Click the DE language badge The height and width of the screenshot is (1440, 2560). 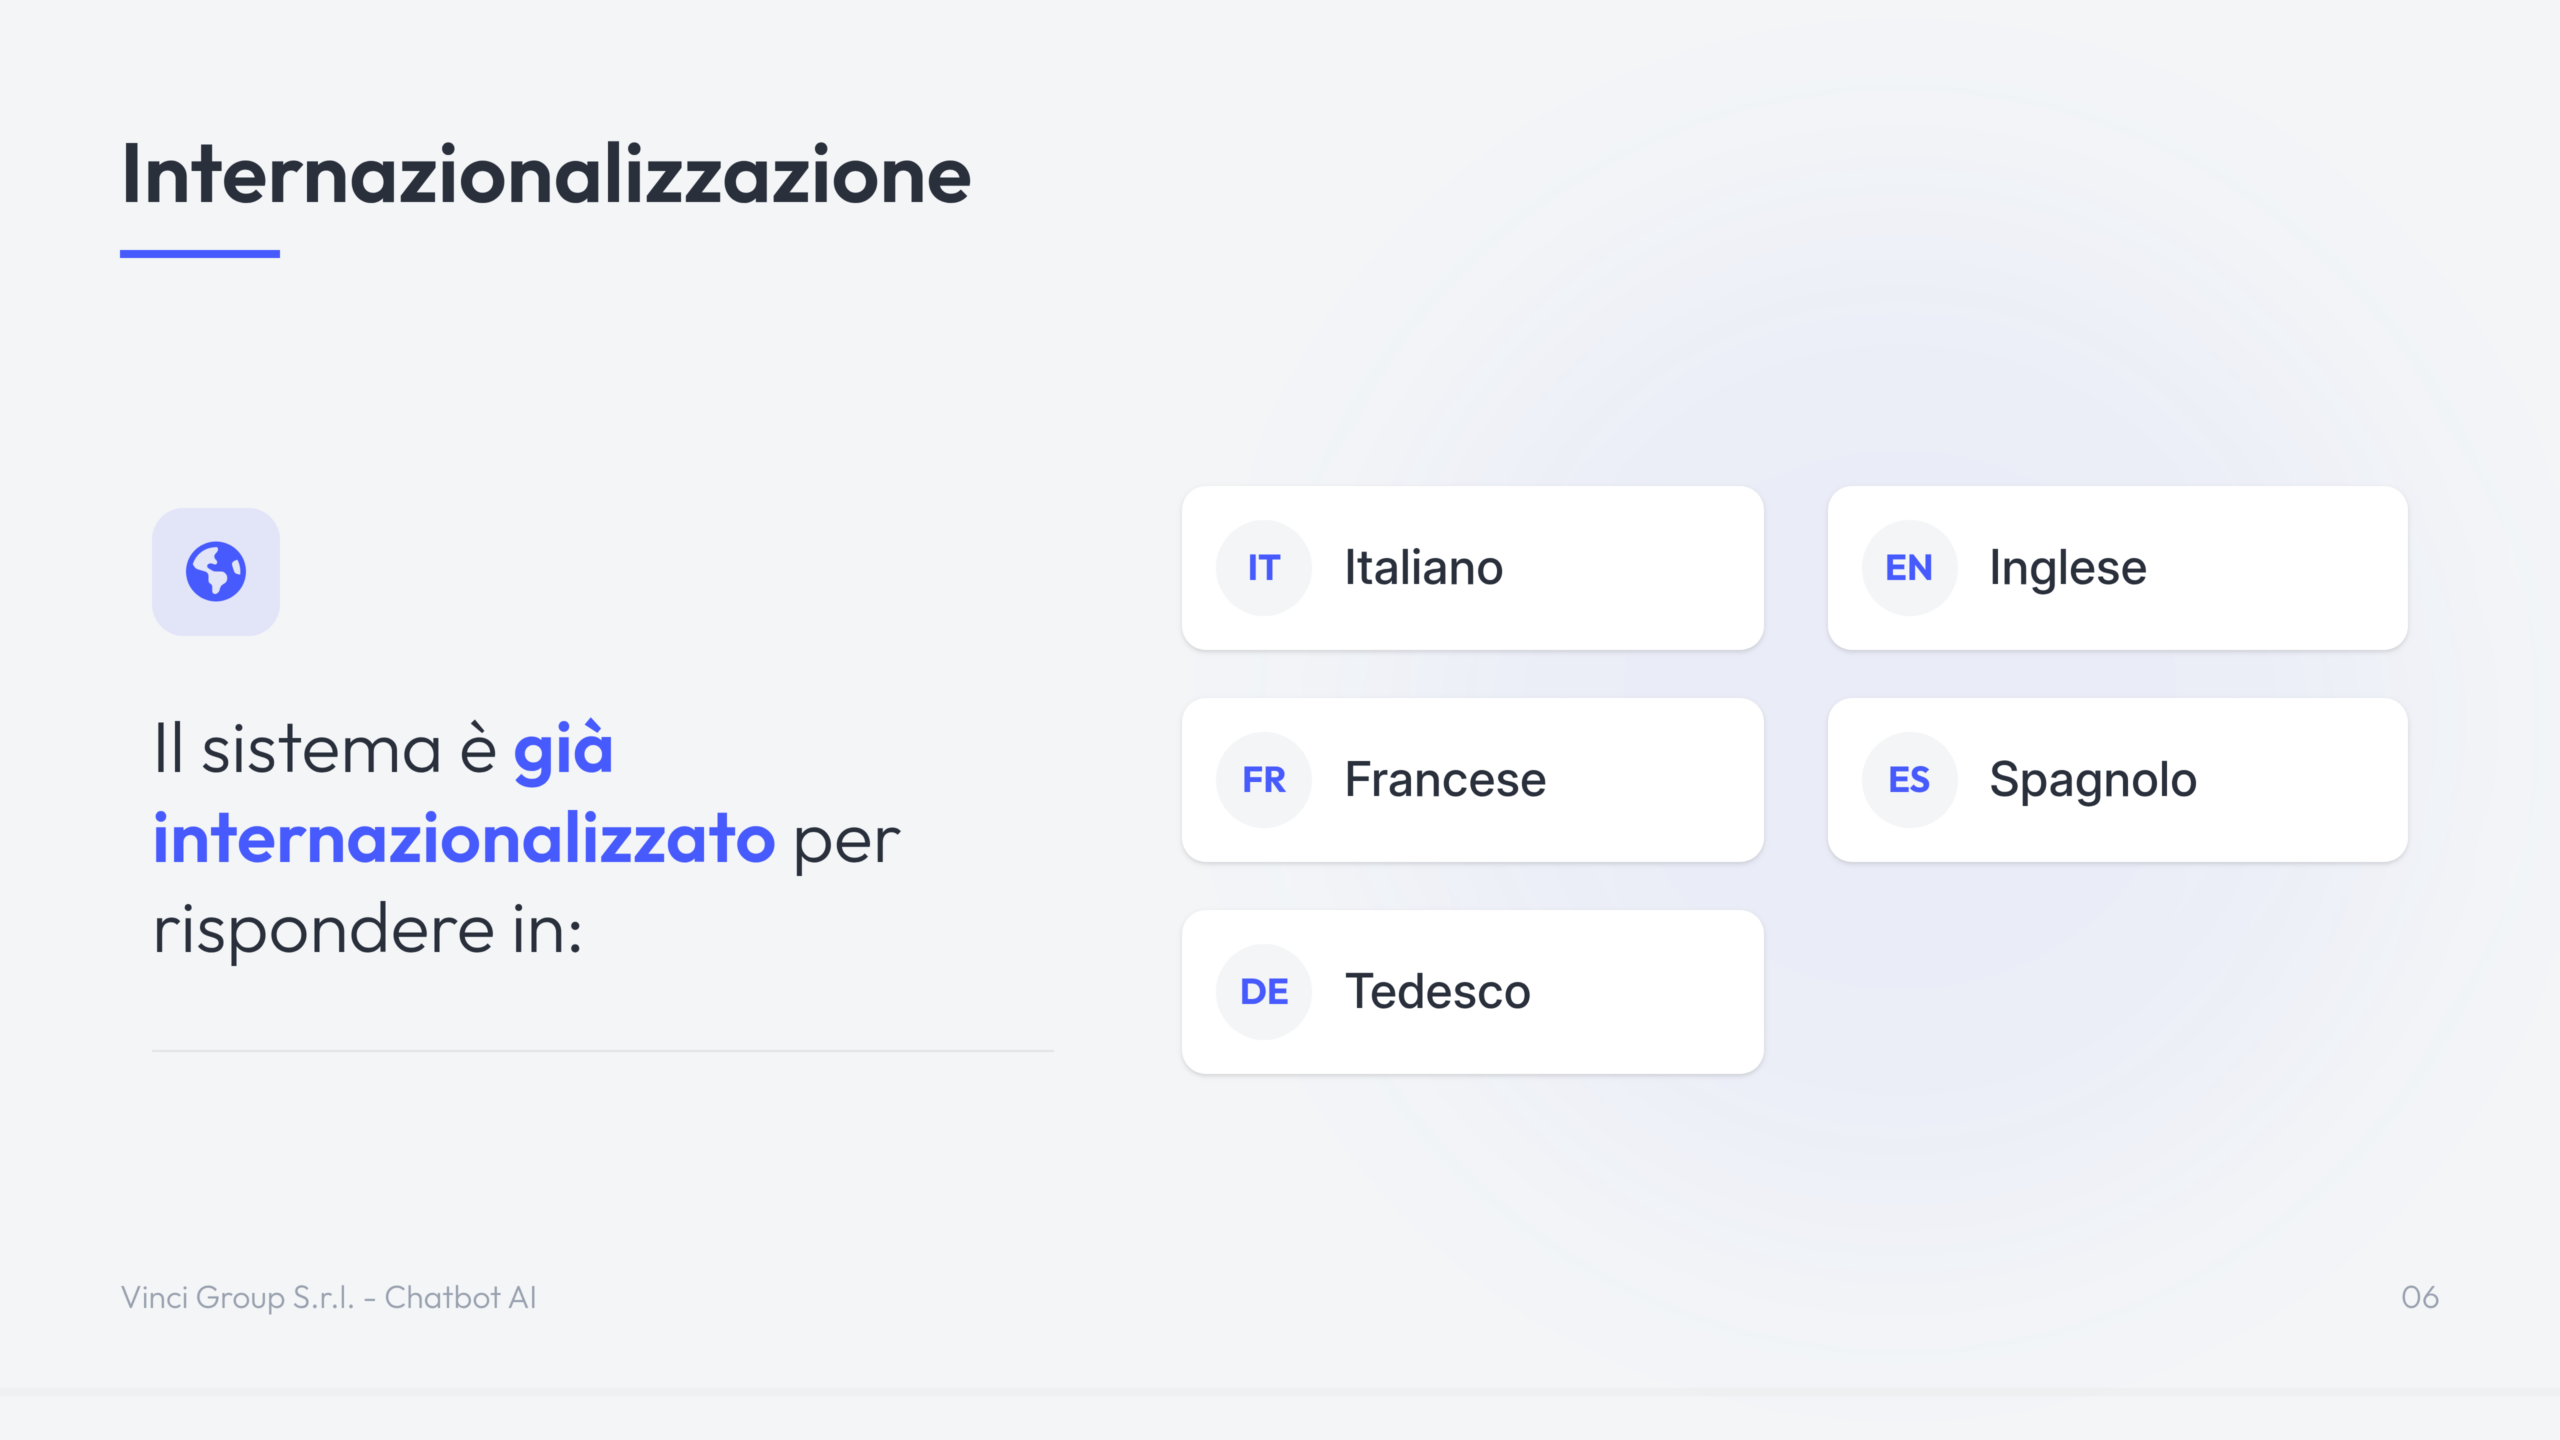coord(1264,992)
